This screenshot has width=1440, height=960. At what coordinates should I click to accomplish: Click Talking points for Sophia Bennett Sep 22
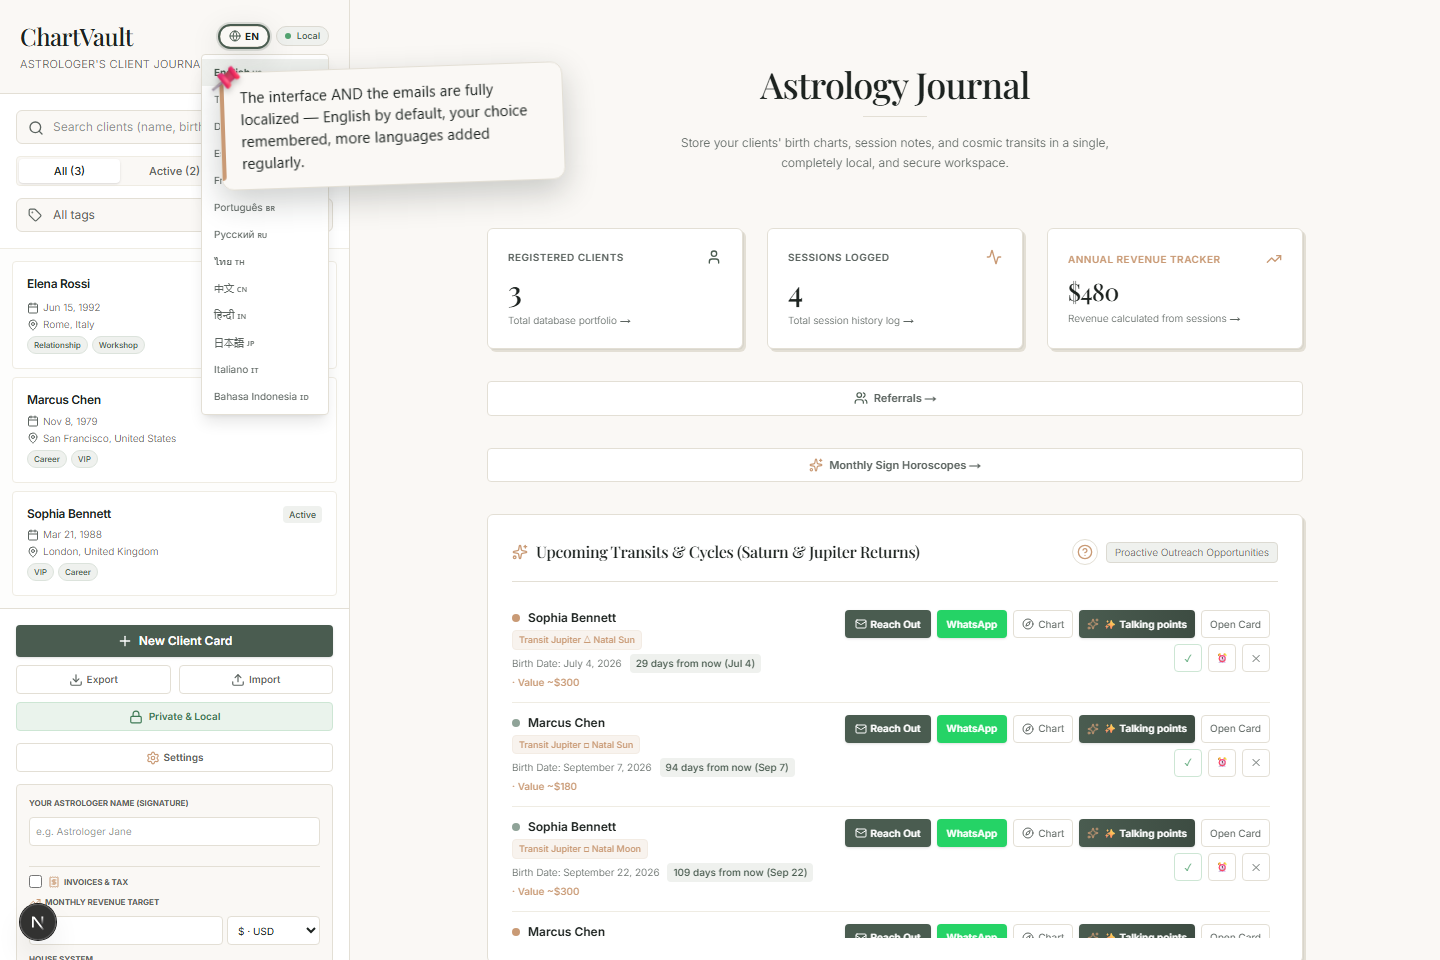1137,833
